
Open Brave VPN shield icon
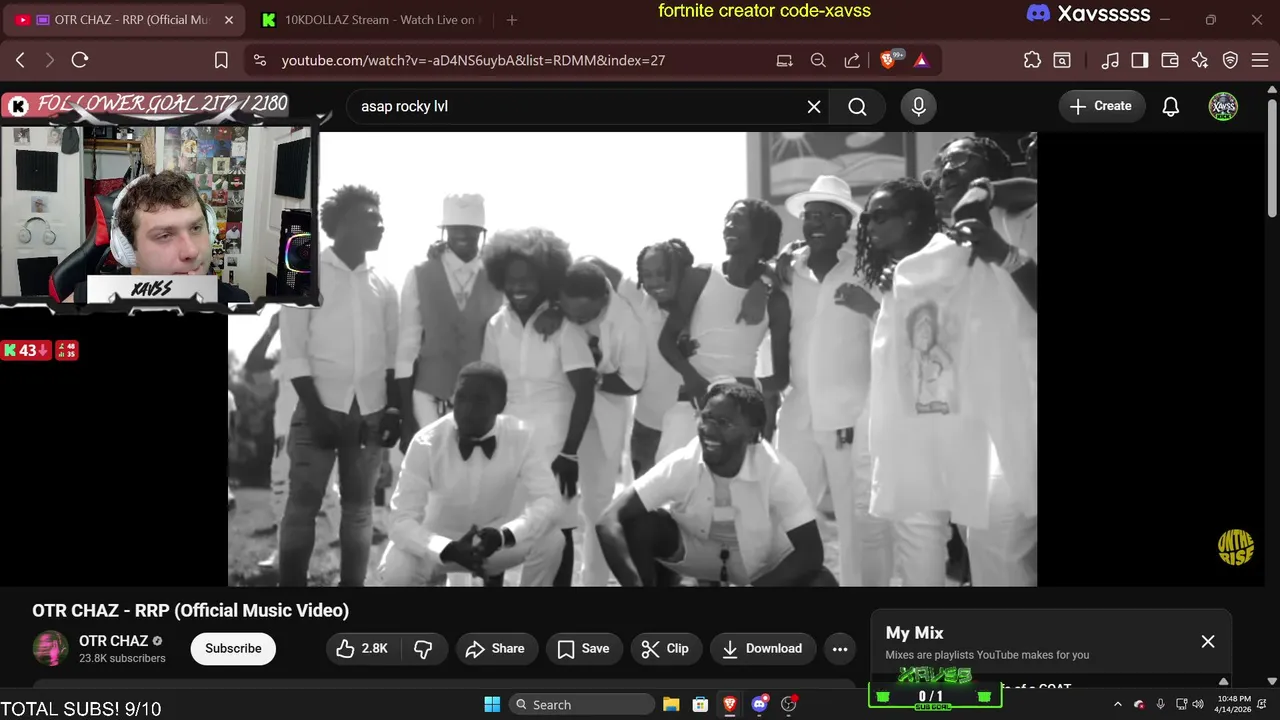tap(1231, 60)
